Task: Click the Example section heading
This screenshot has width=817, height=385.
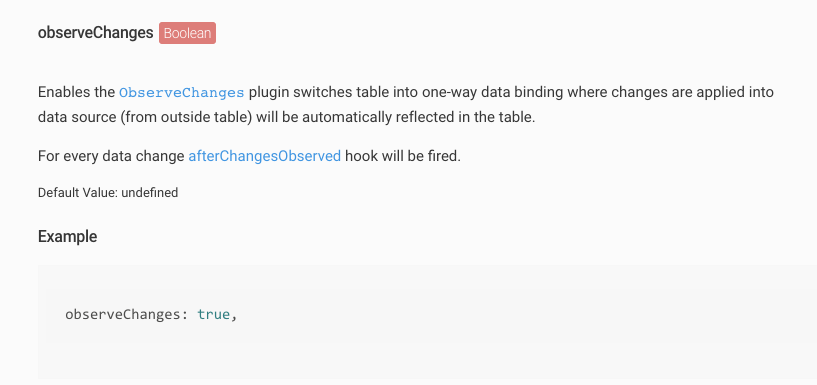Action: 67,237
